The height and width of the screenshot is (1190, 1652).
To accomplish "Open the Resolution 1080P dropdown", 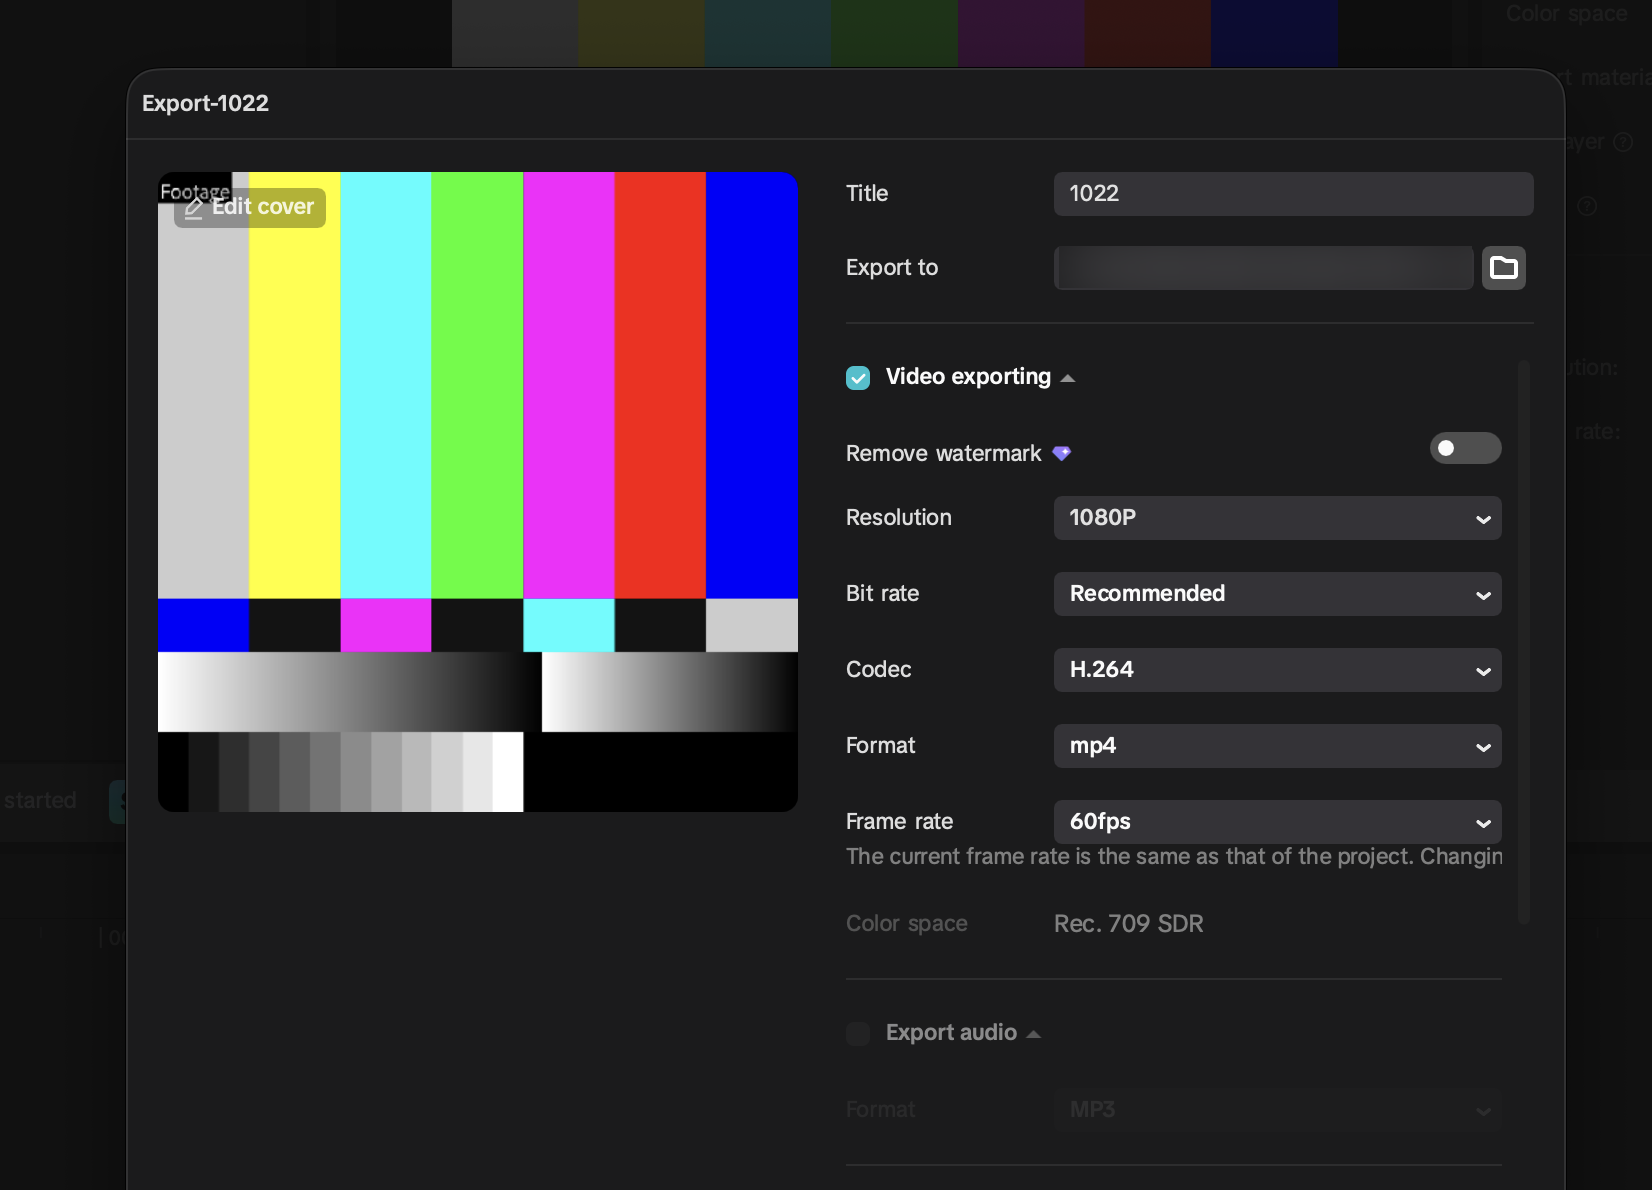I will (1277, 518).
